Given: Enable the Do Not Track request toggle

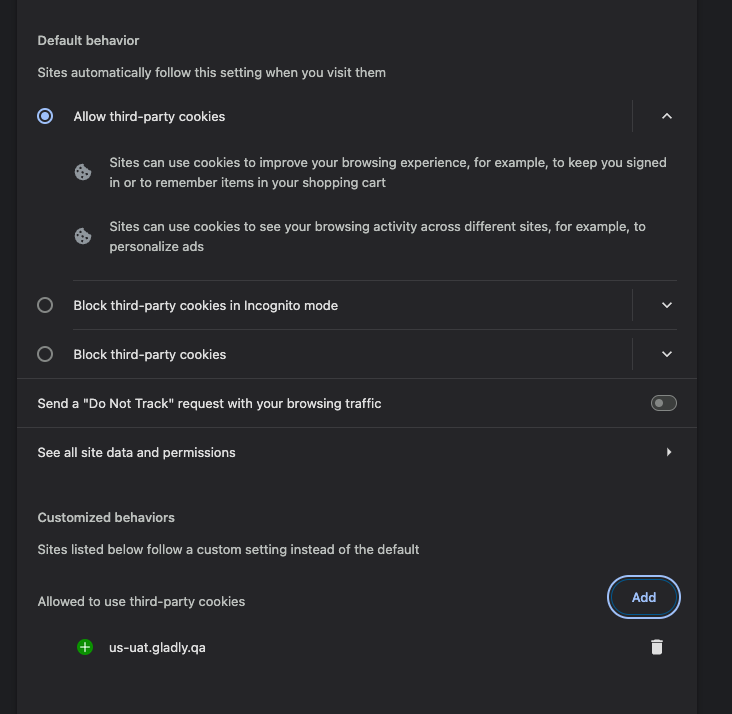Looking at the screenshot, I should [x=663, y=403].
